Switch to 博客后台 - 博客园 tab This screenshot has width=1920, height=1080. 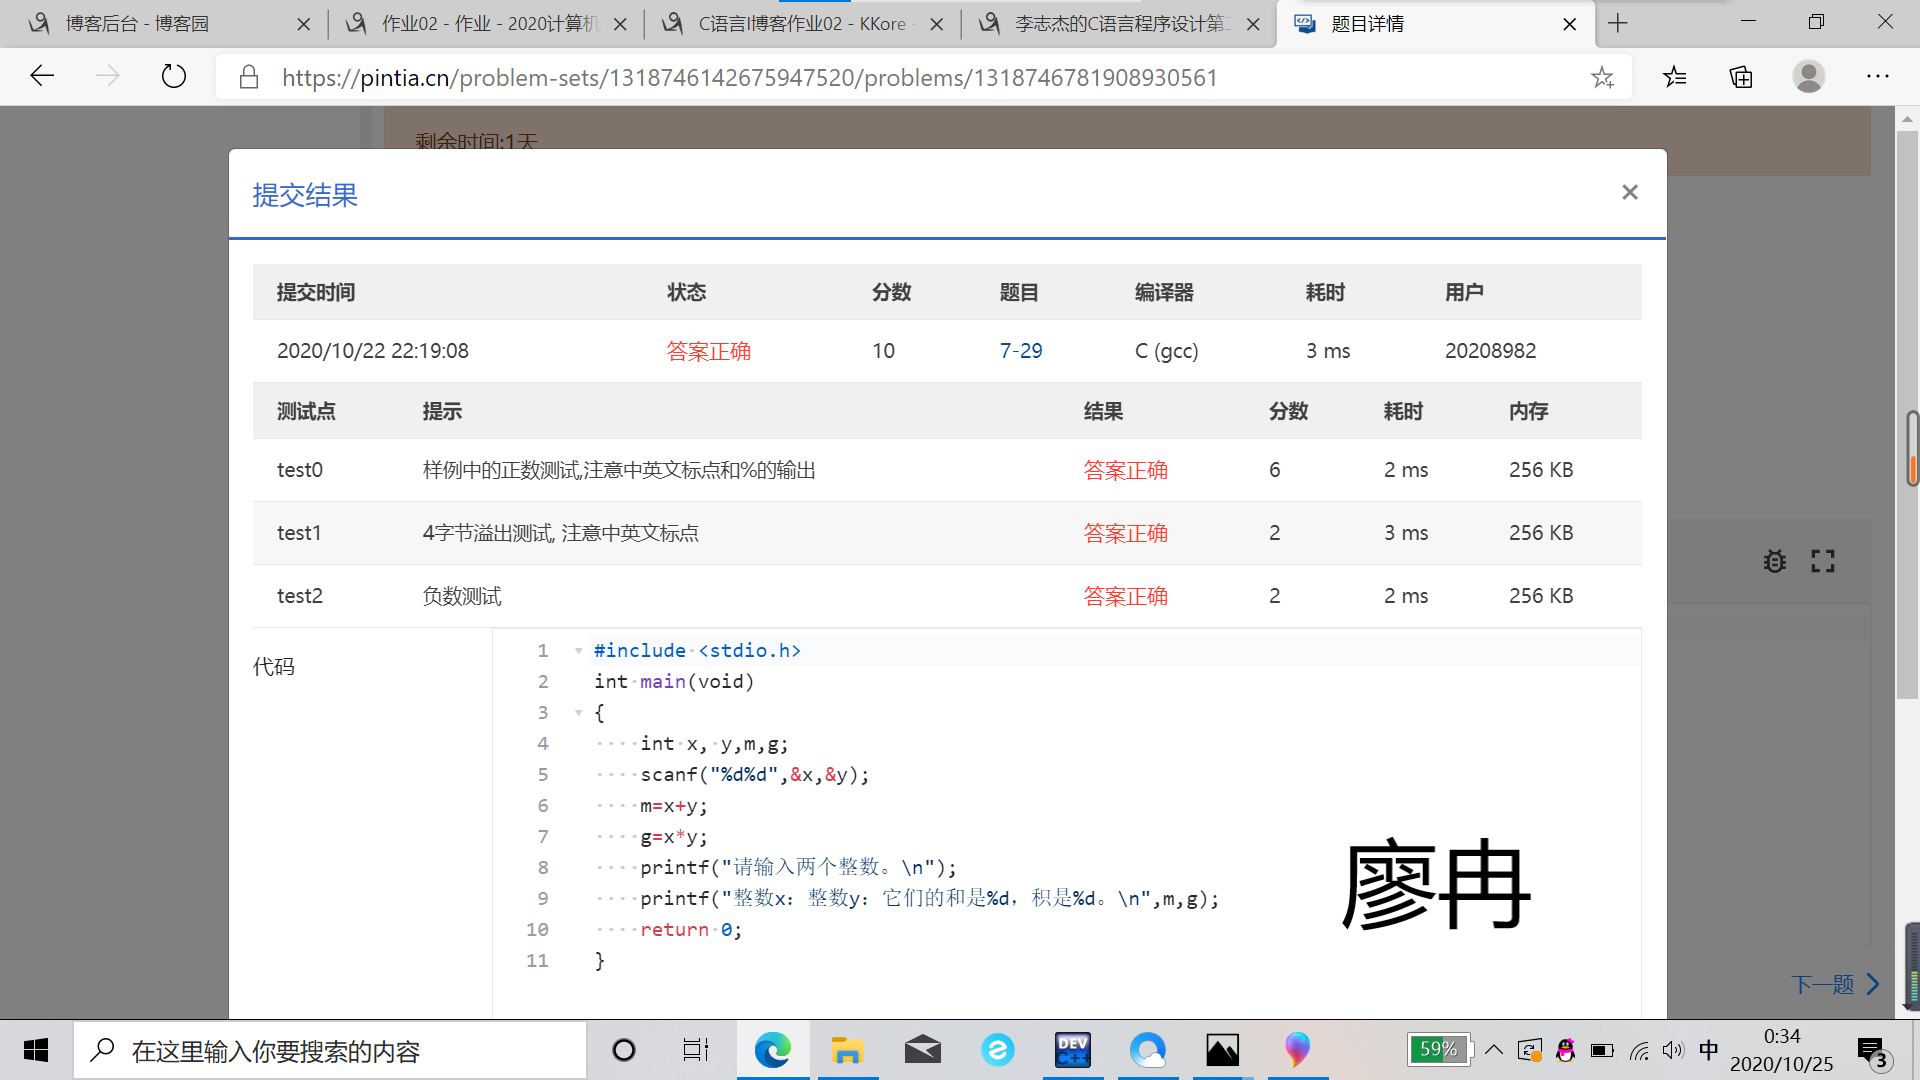point(137,24)
